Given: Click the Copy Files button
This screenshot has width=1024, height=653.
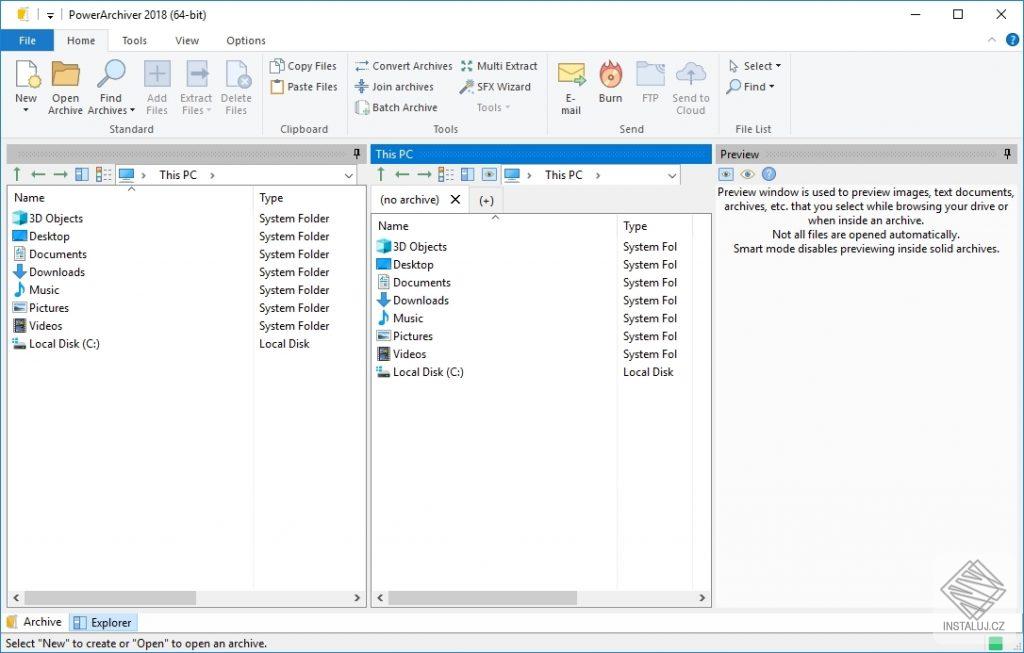Looking at the screenshot, I should pyautogui.click(x=304, y=65).
